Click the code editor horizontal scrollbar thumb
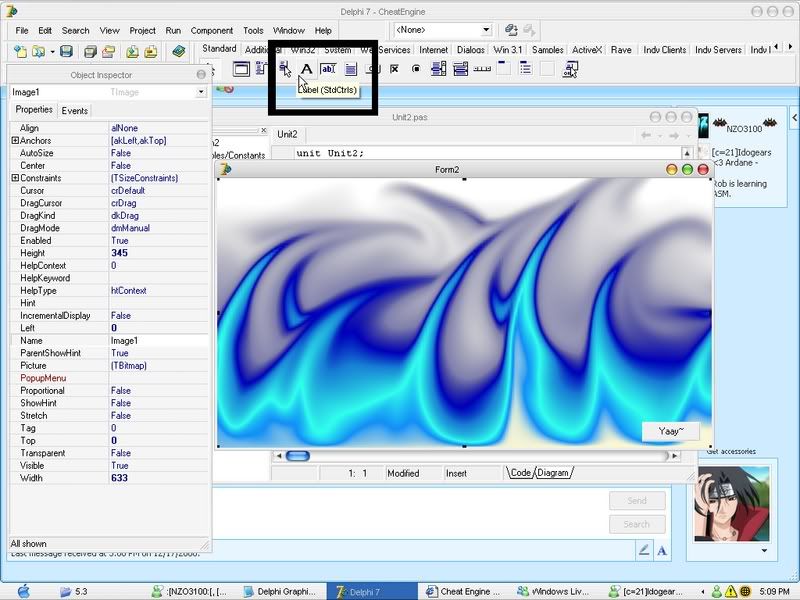Viewport: 800px width, 600px height. (297, 456)
